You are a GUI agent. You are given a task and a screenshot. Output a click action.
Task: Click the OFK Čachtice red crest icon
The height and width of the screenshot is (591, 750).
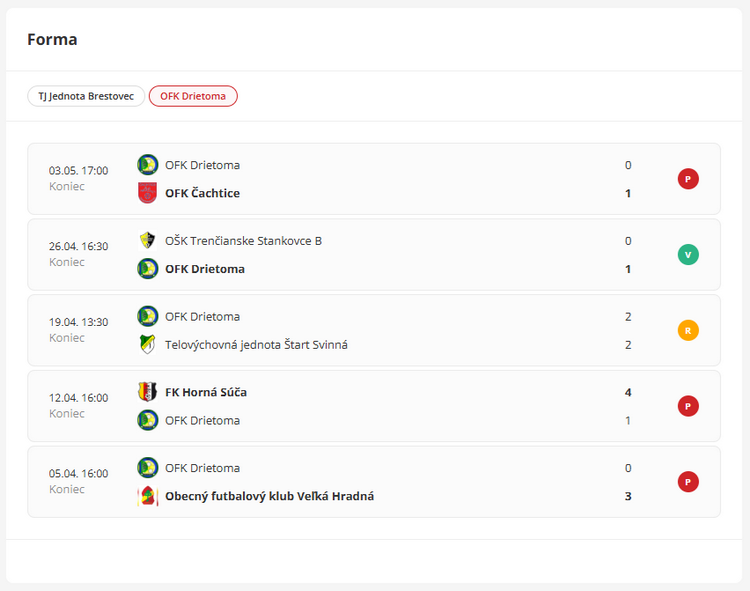click(x=147, y=193)
